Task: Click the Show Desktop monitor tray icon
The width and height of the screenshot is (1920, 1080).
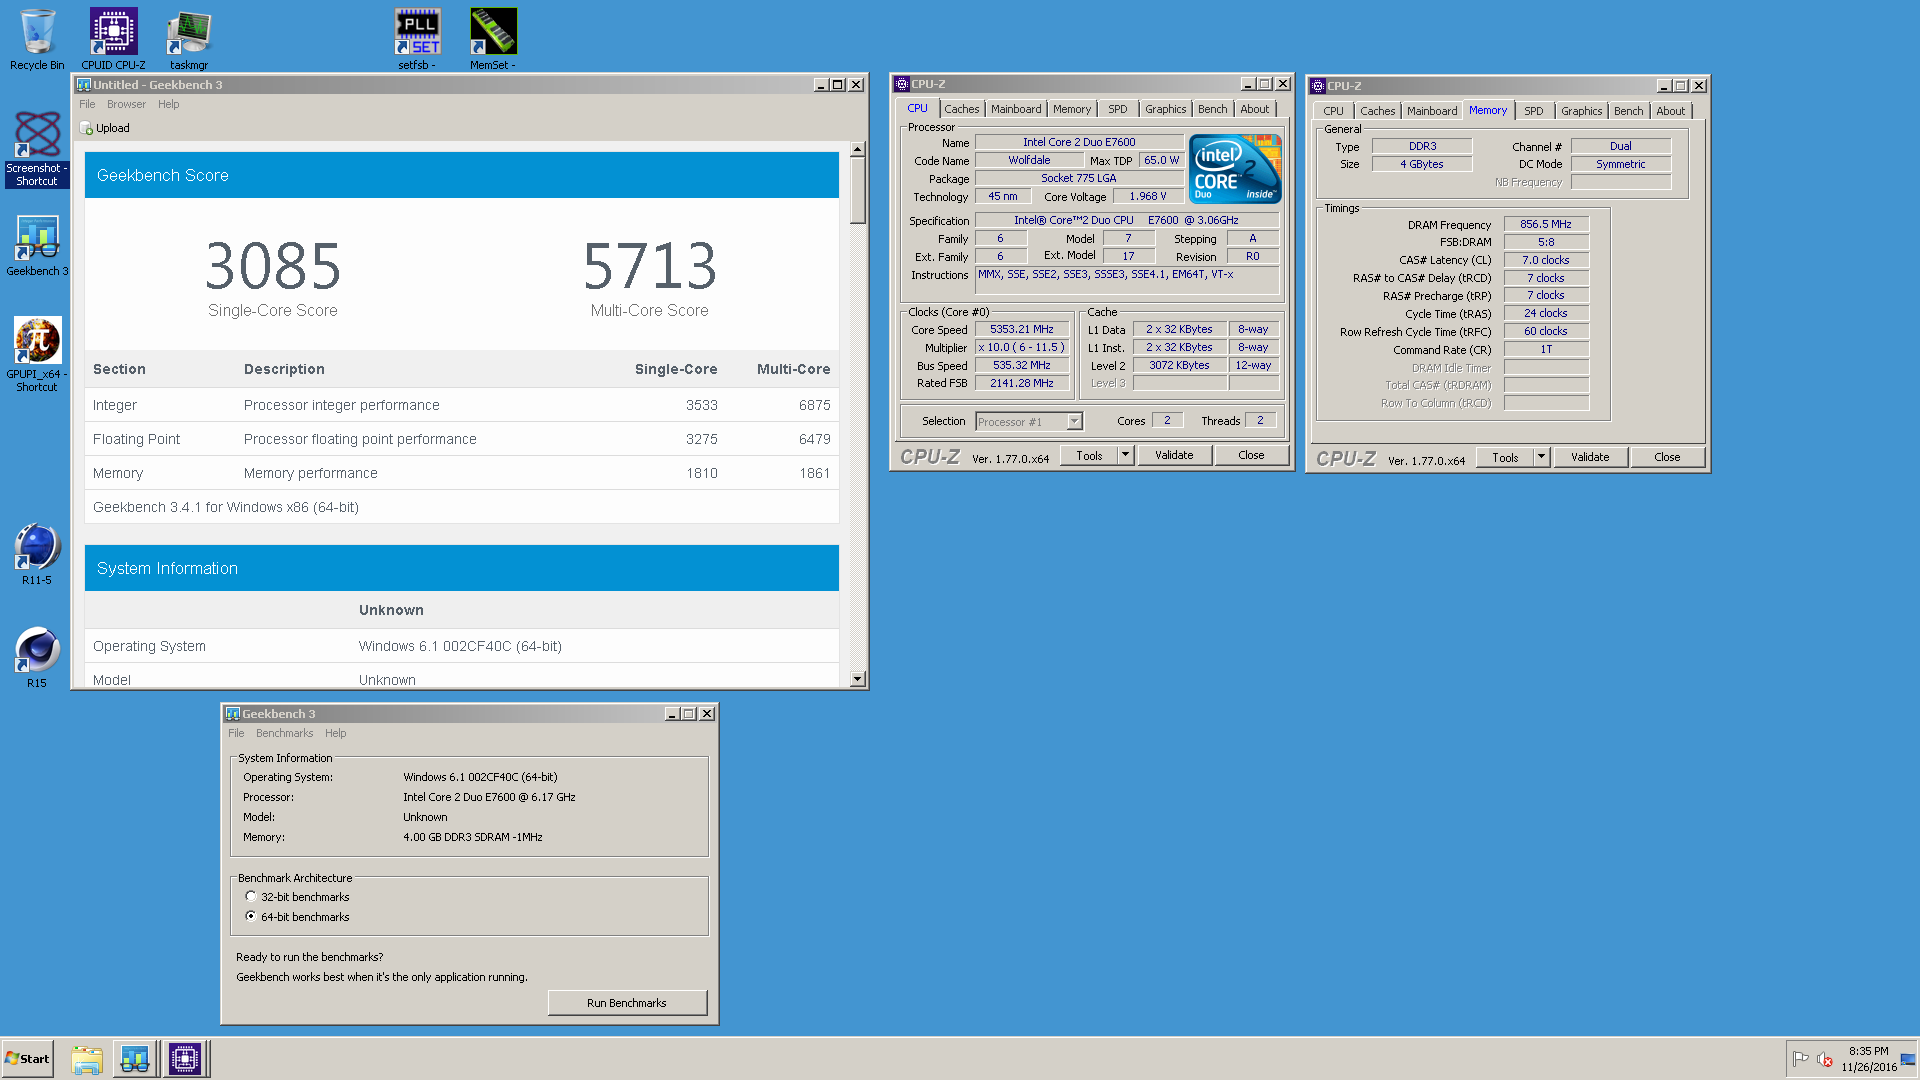Action: click(x=1909, y=1059)
